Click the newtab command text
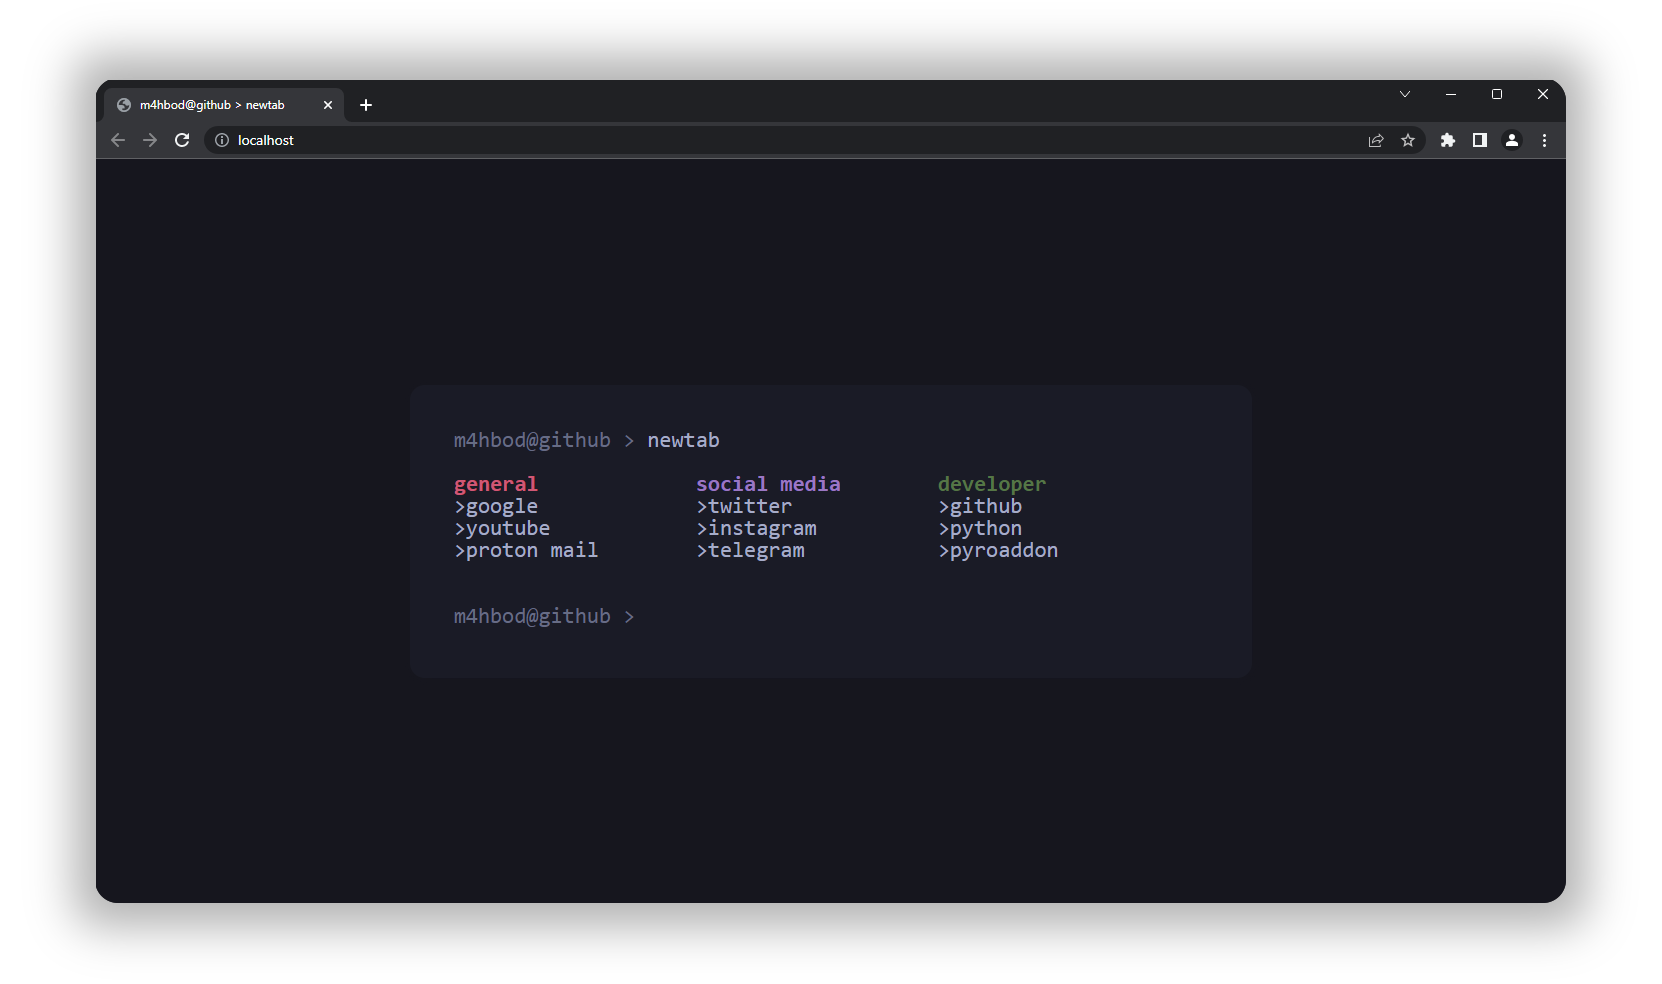Screen dimensions: 1662x984 tap(683, 441)
